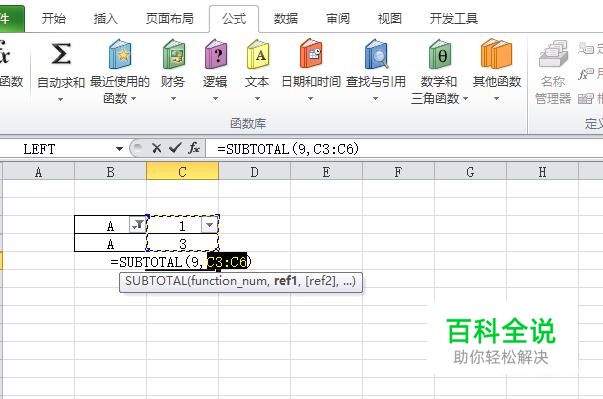Expand the 日期和时间 dropdown arrow
This screenshot has width=603, height=399.
(310, 99)
